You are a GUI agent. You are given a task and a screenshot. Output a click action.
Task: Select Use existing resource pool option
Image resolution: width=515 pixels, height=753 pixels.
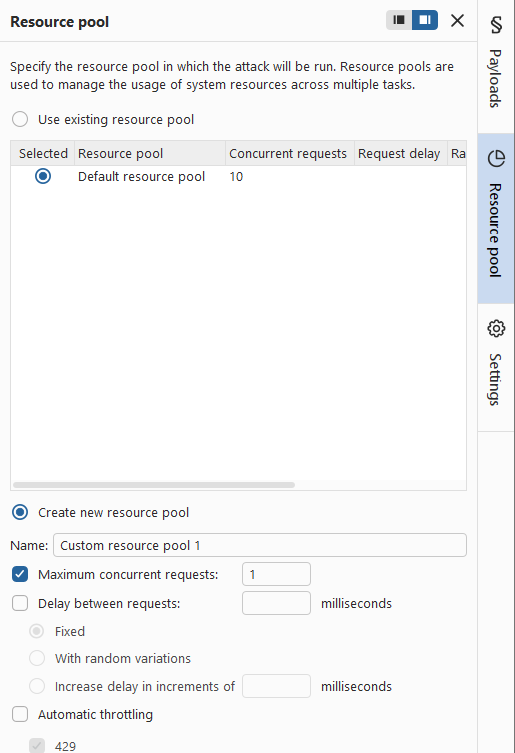20,119
